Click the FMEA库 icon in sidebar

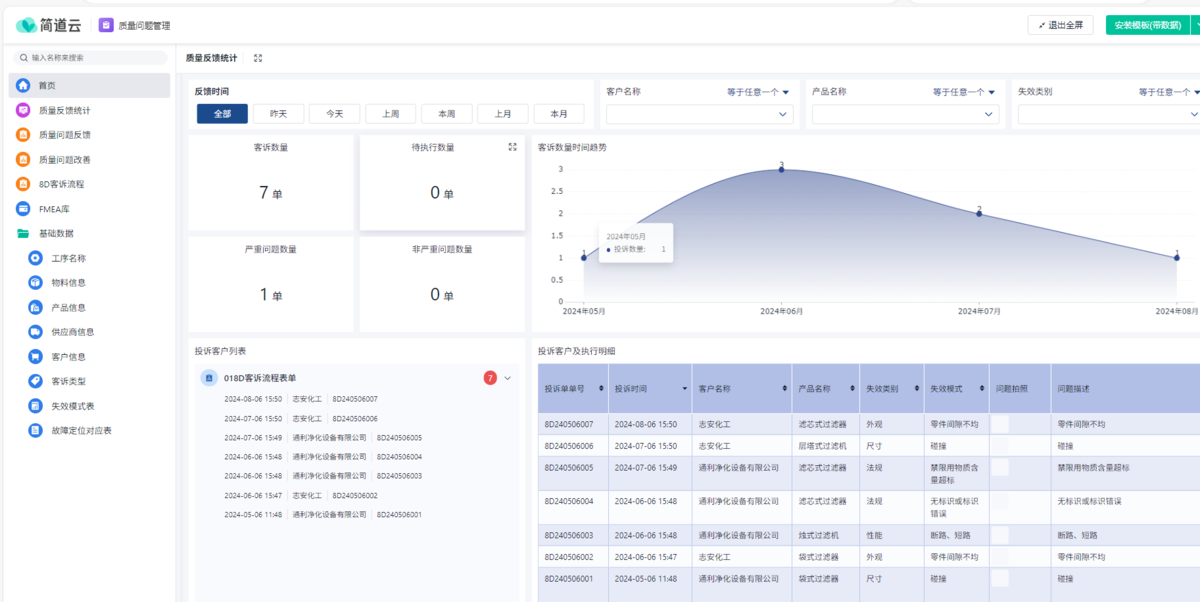tap(23, 209)
